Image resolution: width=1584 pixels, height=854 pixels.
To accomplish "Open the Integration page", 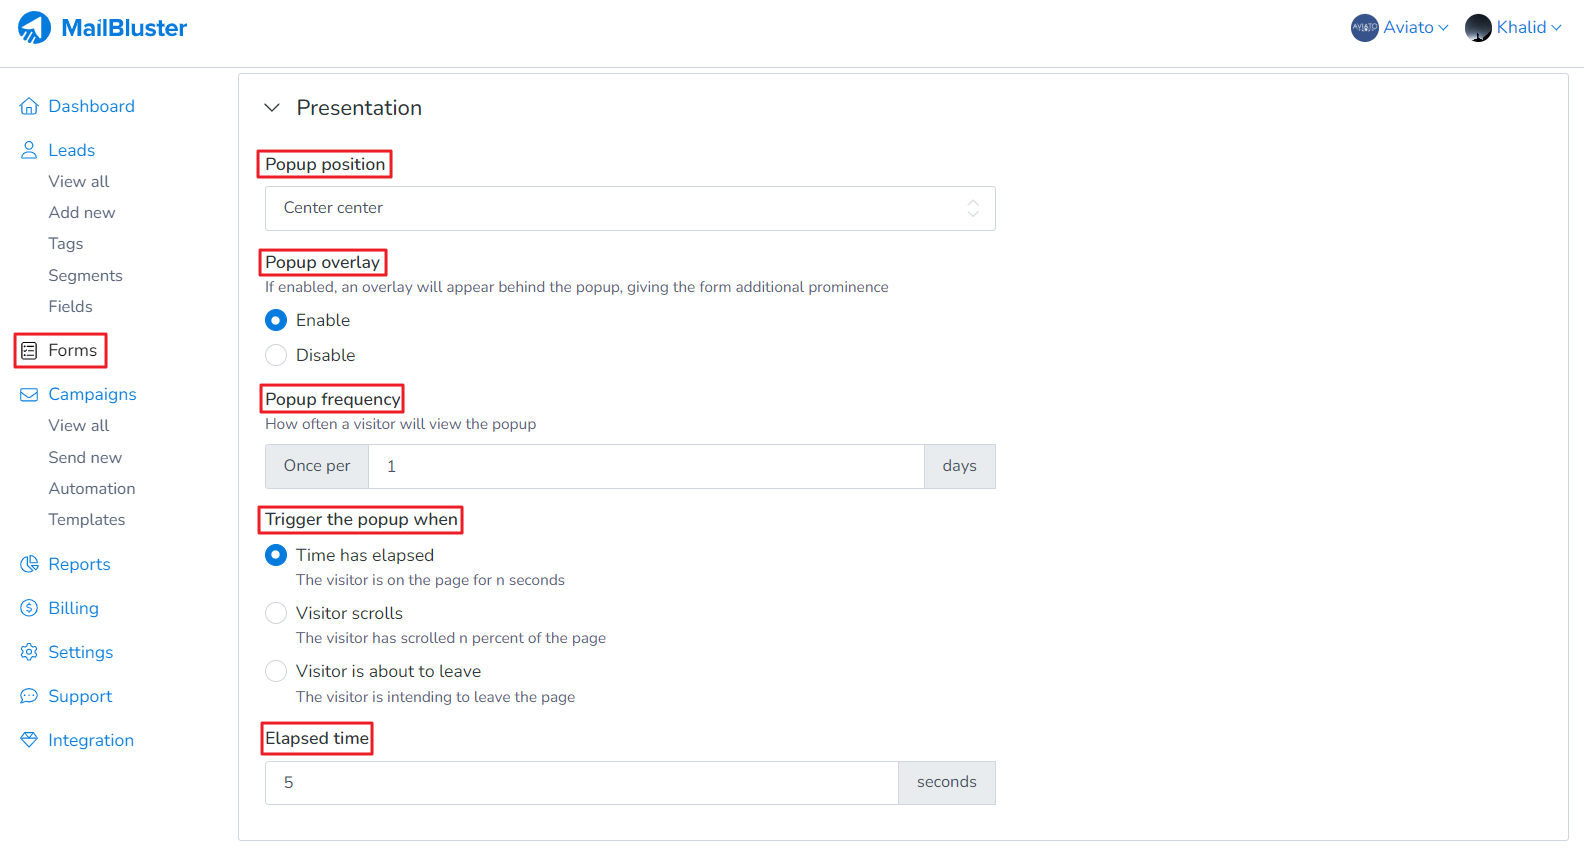I will 91,740.
